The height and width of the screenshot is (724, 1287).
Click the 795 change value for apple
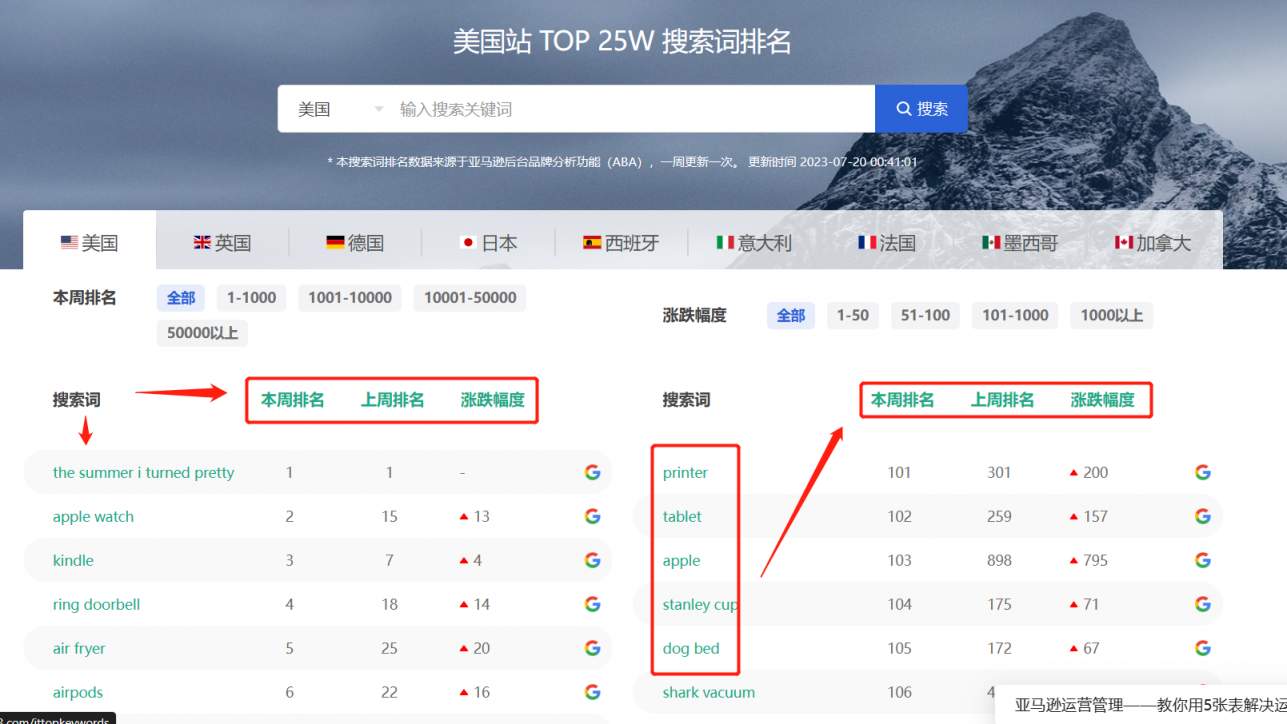[x=1095, y=560]
